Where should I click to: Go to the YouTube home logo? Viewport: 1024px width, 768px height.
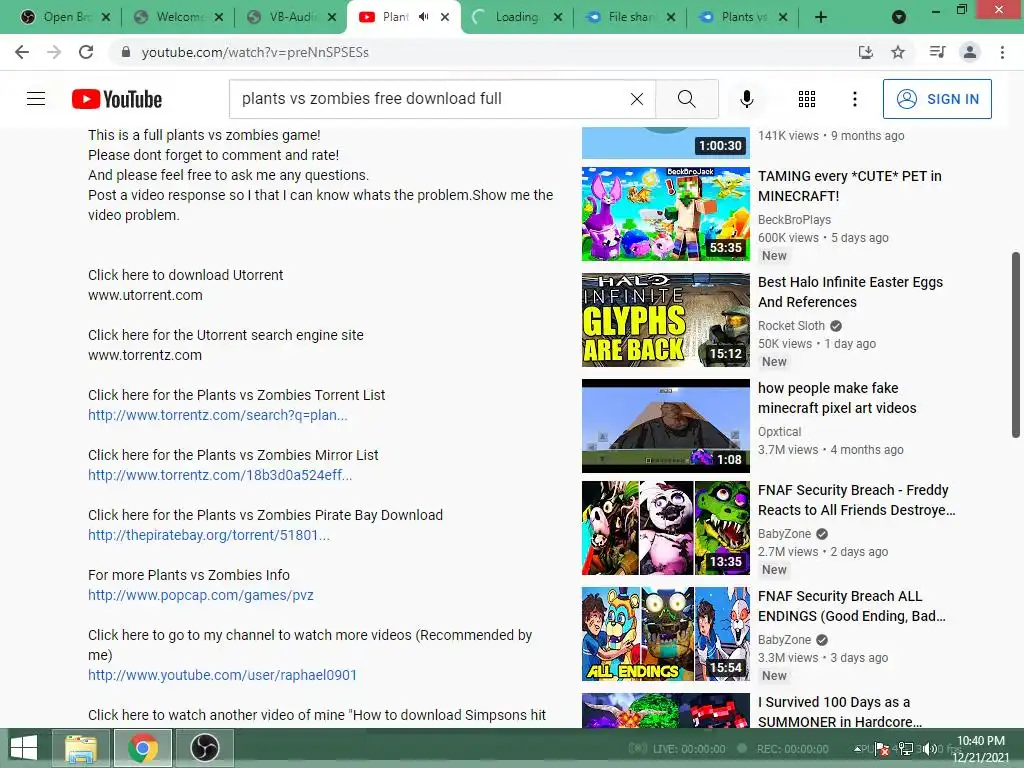(x=117, y=99)
